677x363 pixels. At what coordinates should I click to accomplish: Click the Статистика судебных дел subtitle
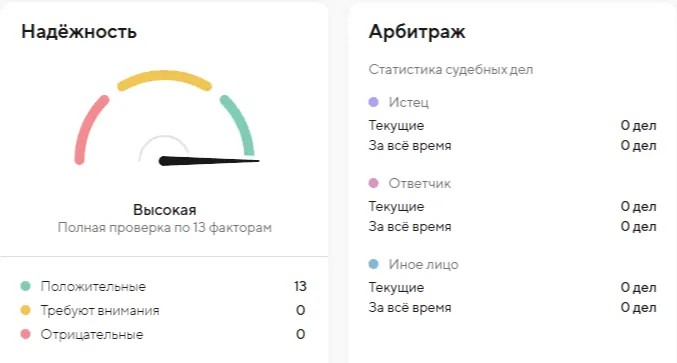[451, 69]
